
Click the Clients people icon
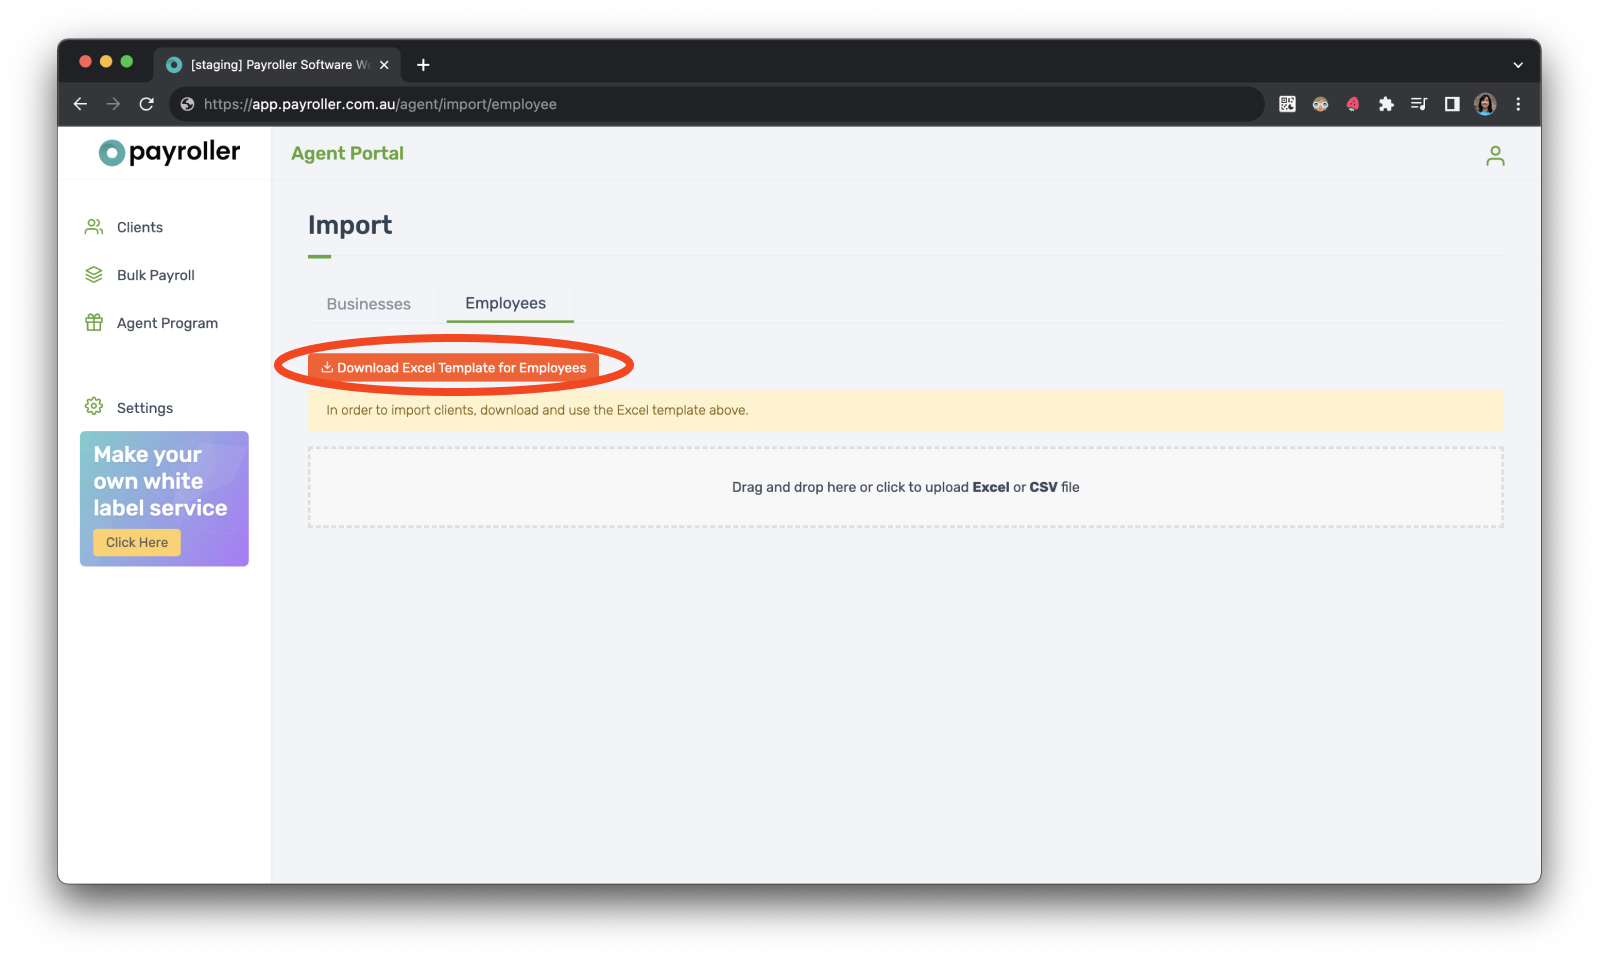[x=94, y=227]
